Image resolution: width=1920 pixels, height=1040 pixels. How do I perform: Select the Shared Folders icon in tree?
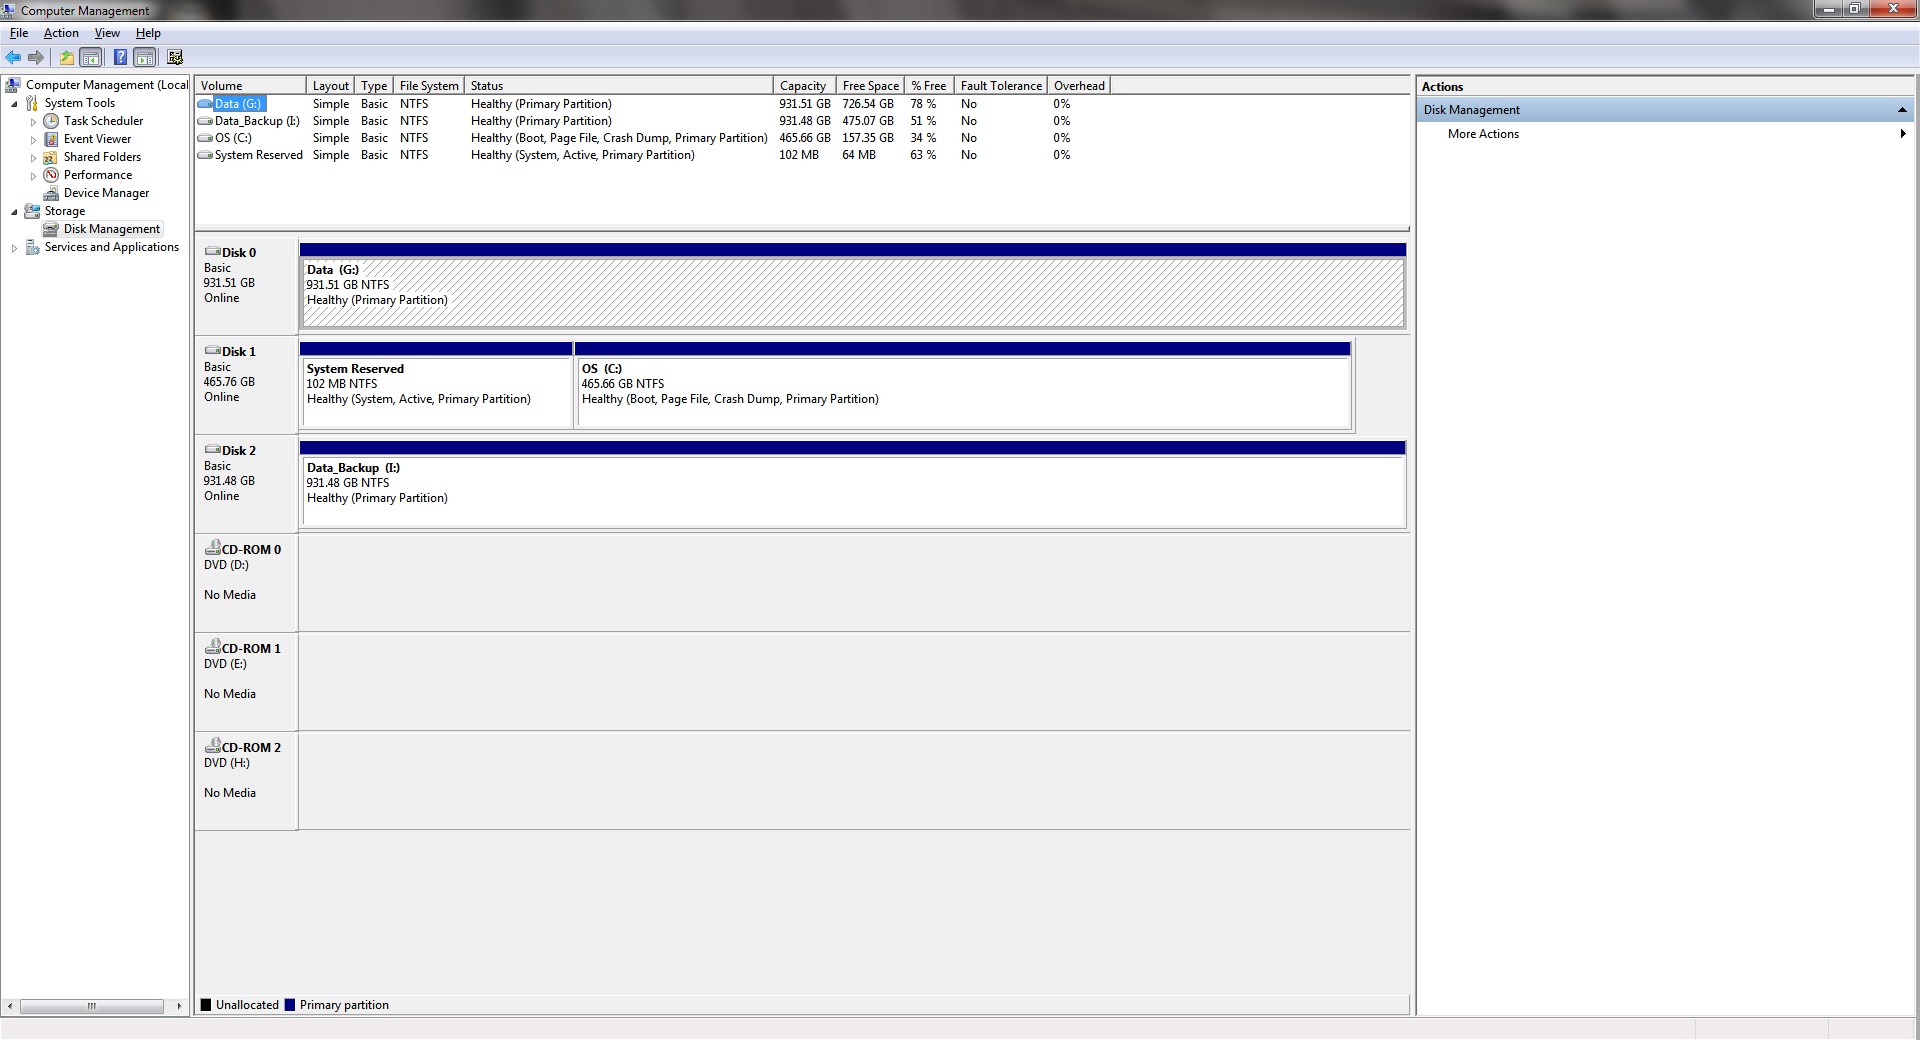click(x=51, y=157)
